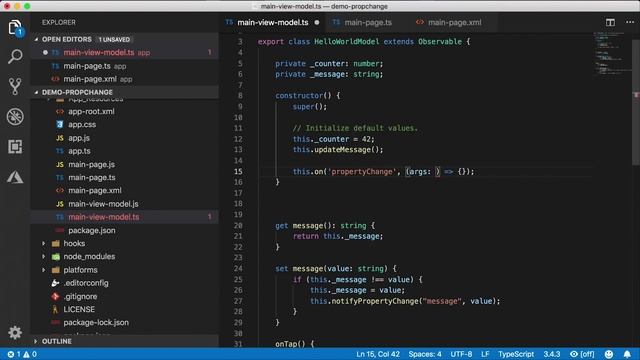Open main-view-model.js file
The height and width of the screenshot is (360, 640).
124,204
